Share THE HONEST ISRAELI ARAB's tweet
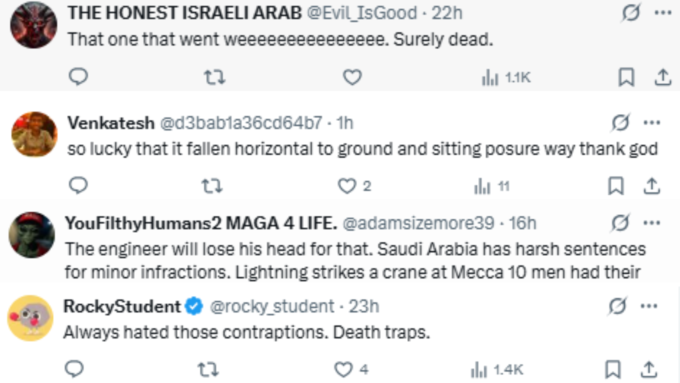 click(663, 78)
